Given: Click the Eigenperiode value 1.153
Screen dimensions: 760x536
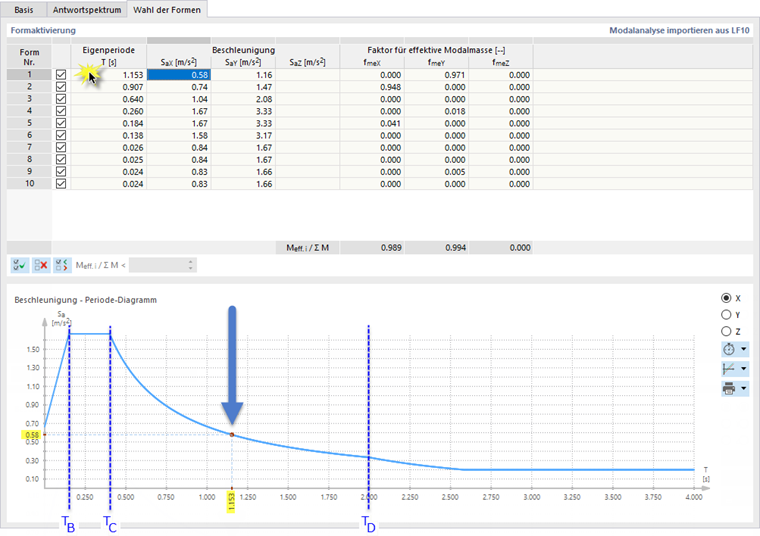Looking at the screenshot, I should point(133,75).
